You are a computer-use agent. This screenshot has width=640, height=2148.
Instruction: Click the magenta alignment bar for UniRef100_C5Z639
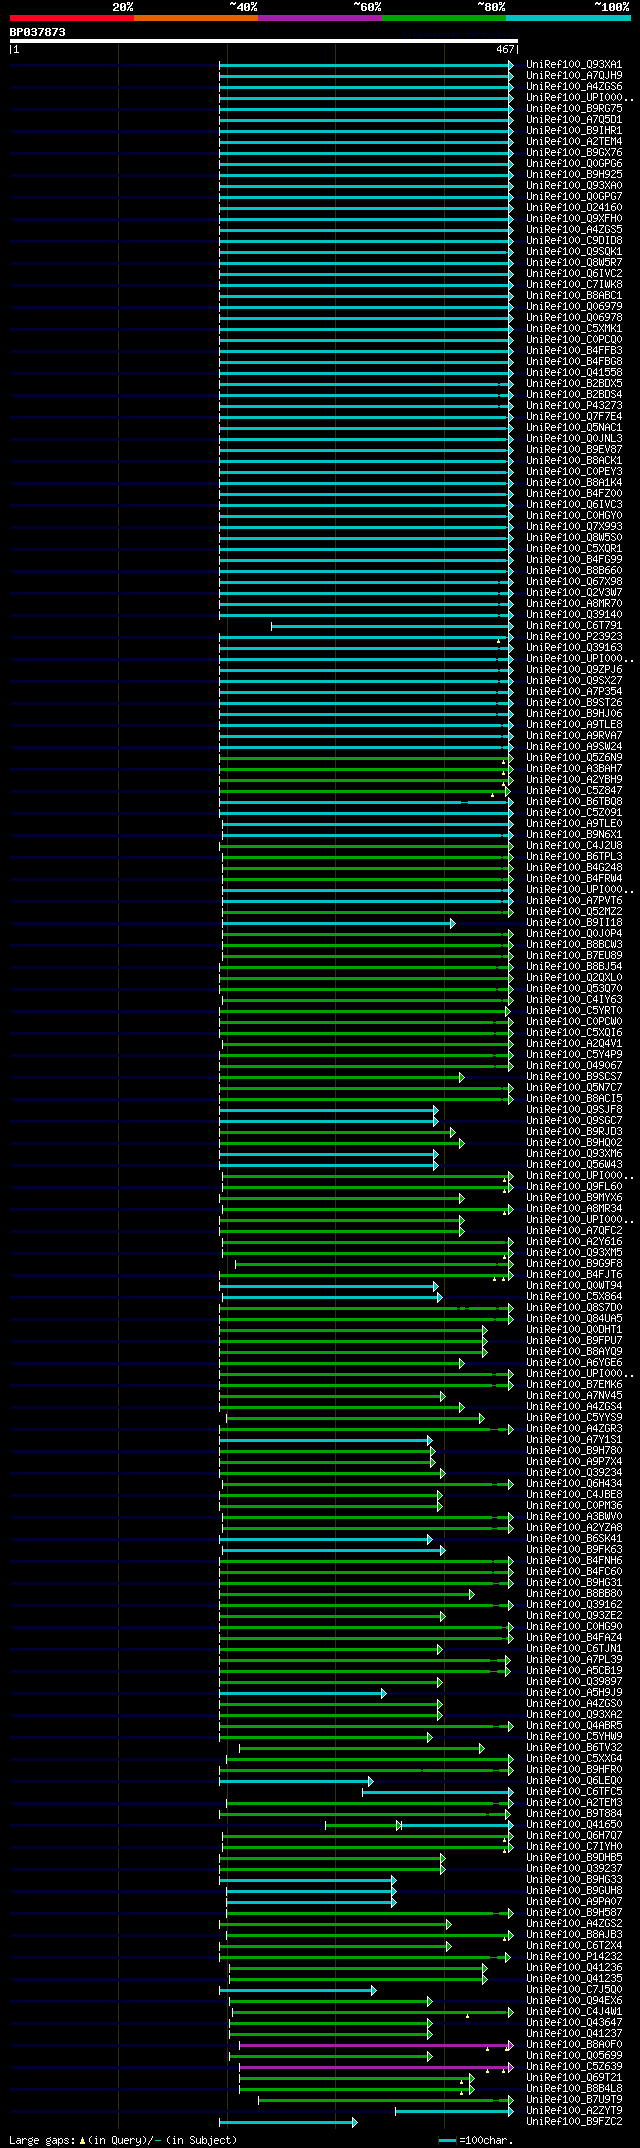[x=374, y=2067]
